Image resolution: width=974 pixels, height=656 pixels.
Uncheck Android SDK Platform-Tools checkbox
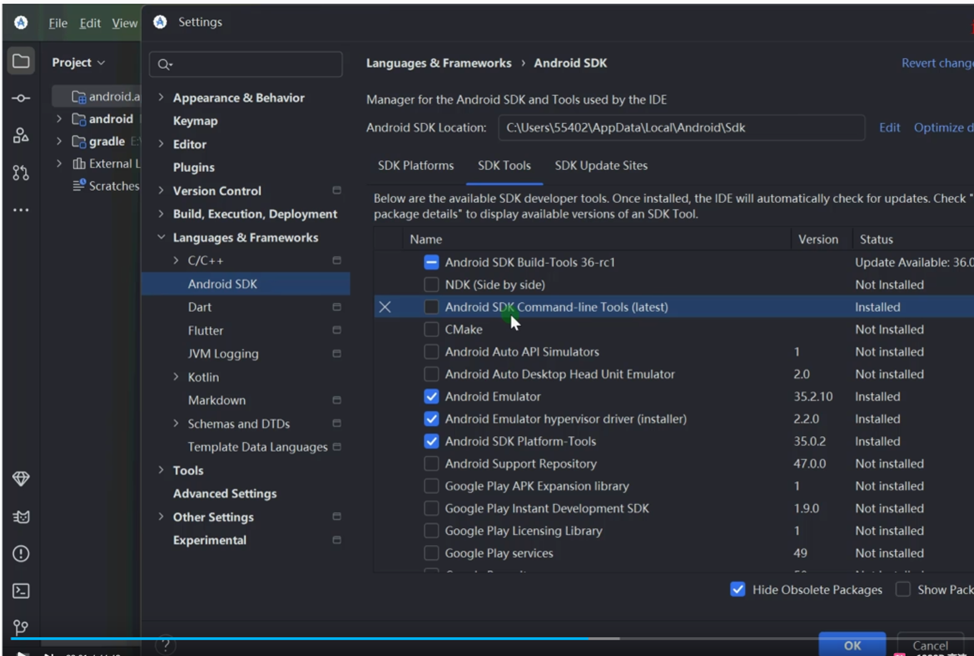(x=431, y=441)
